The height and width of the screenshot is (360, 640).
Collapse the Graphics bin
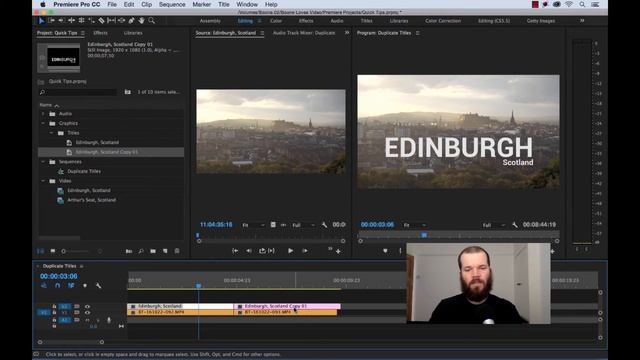pyautogui.click(x=43, y=123)
